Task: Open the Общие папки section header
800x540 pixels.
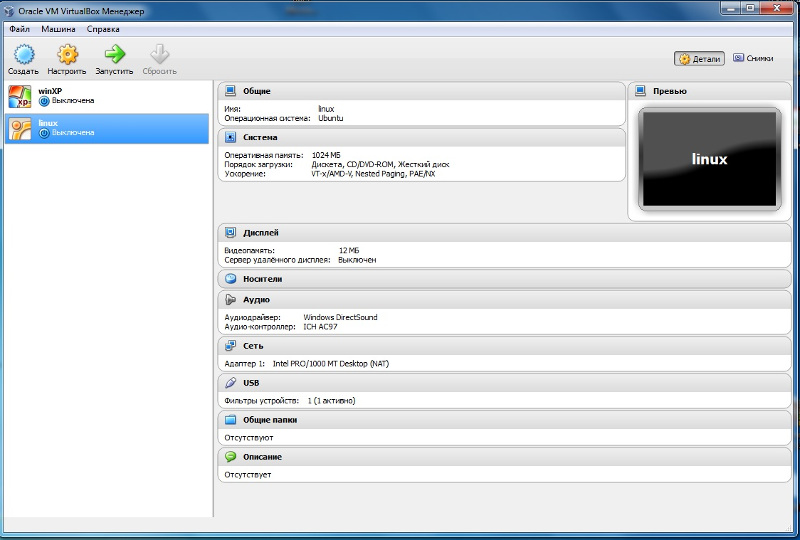Action: point(504,420)
